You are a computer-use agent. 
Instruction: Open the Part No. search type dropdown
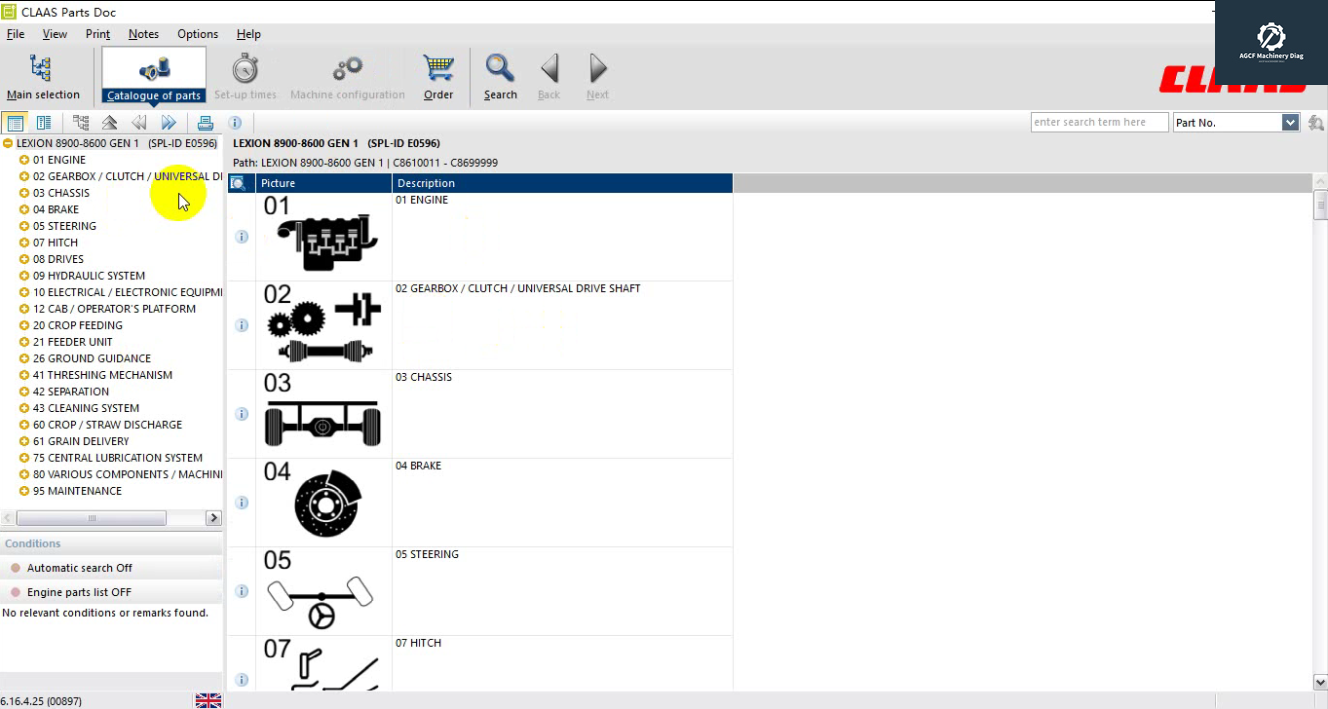pos(1289,123)
